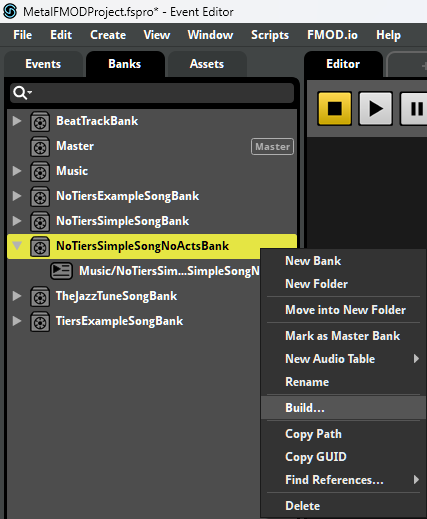Collapse the NoTiersSimpleSongNoActsBank node

click(17, 246)
